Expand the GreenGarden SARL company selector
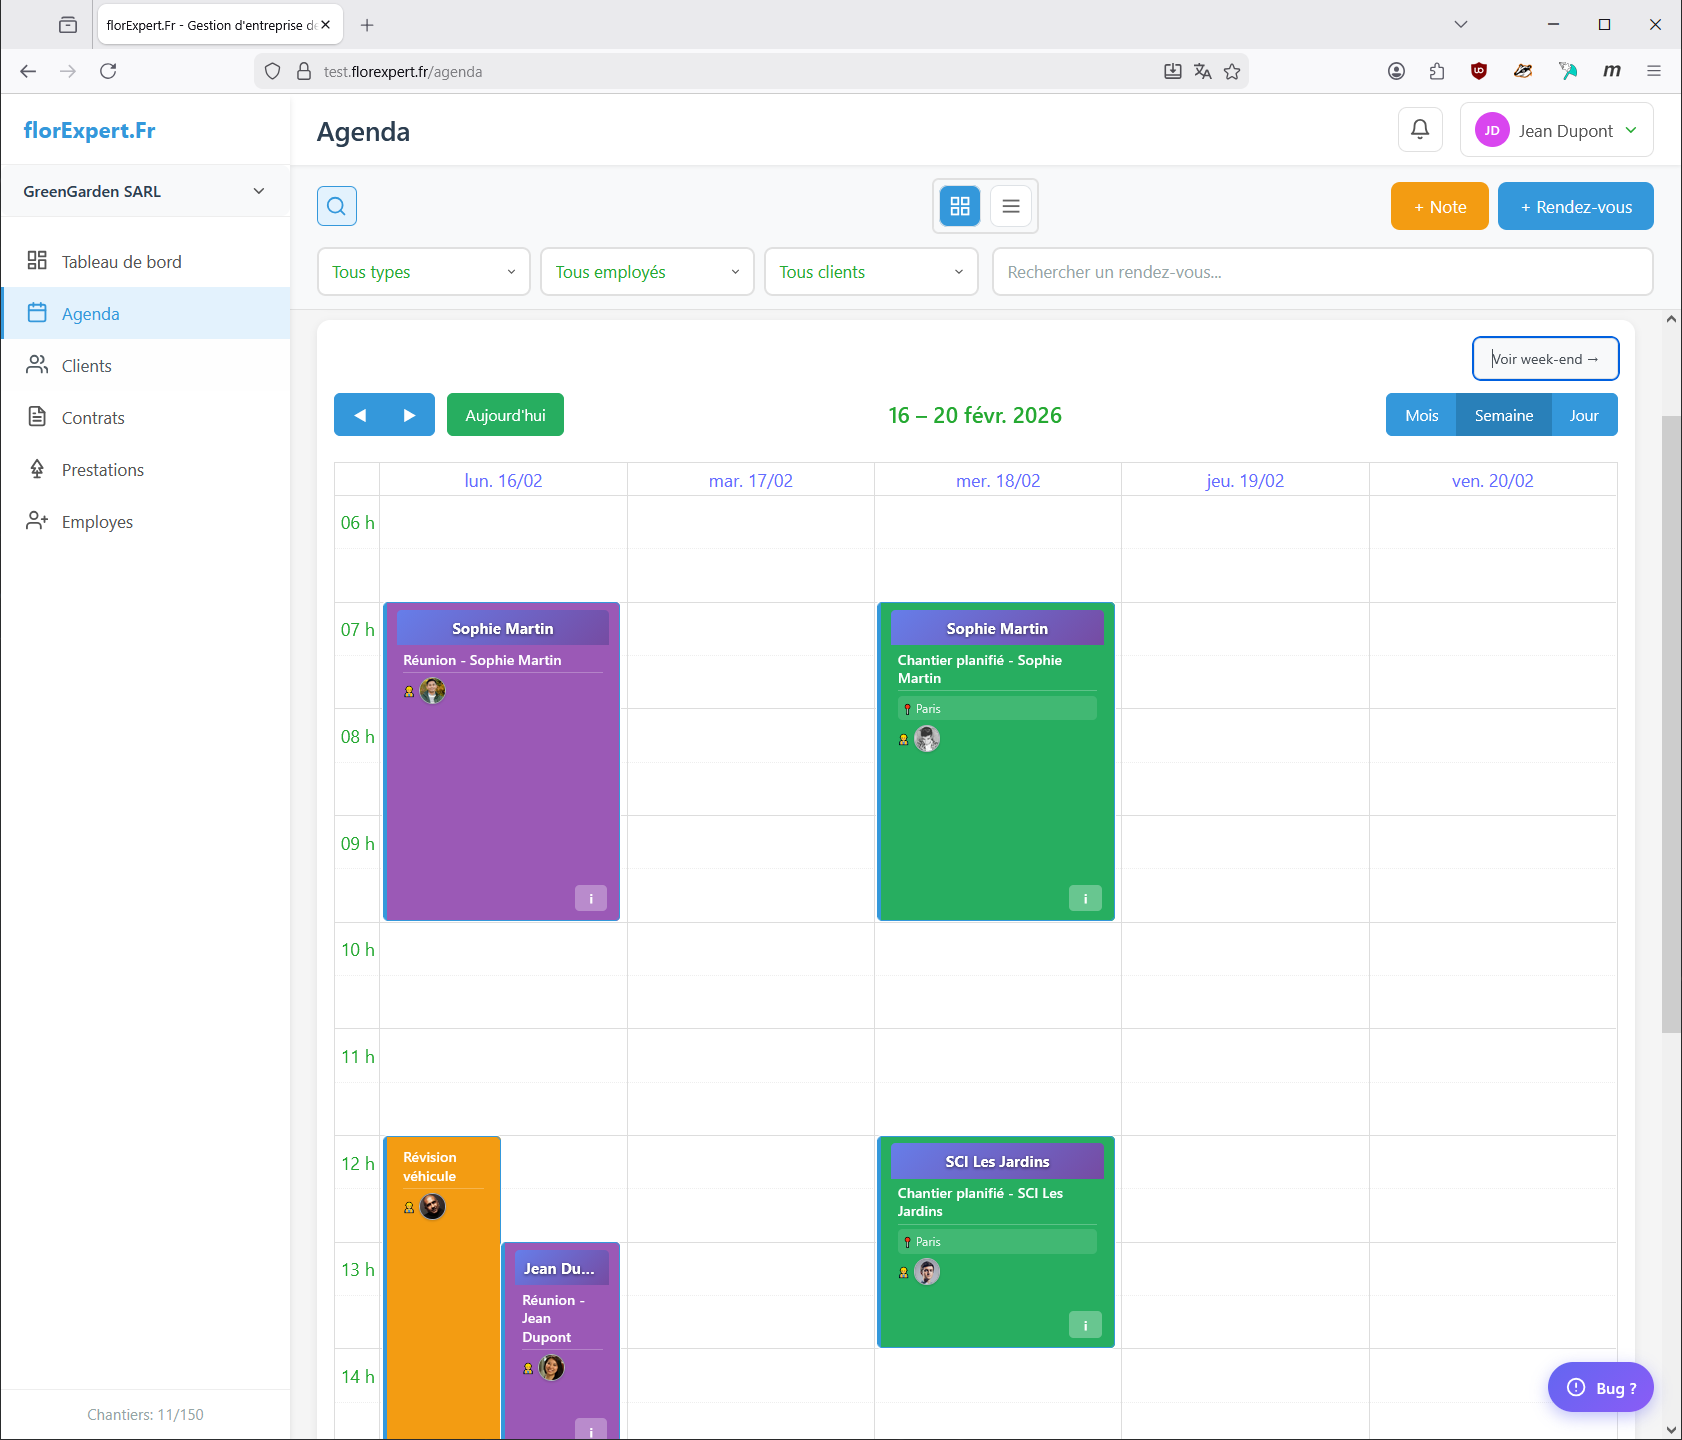This screenshot has width=1682, height=1440. click(145, 191)
